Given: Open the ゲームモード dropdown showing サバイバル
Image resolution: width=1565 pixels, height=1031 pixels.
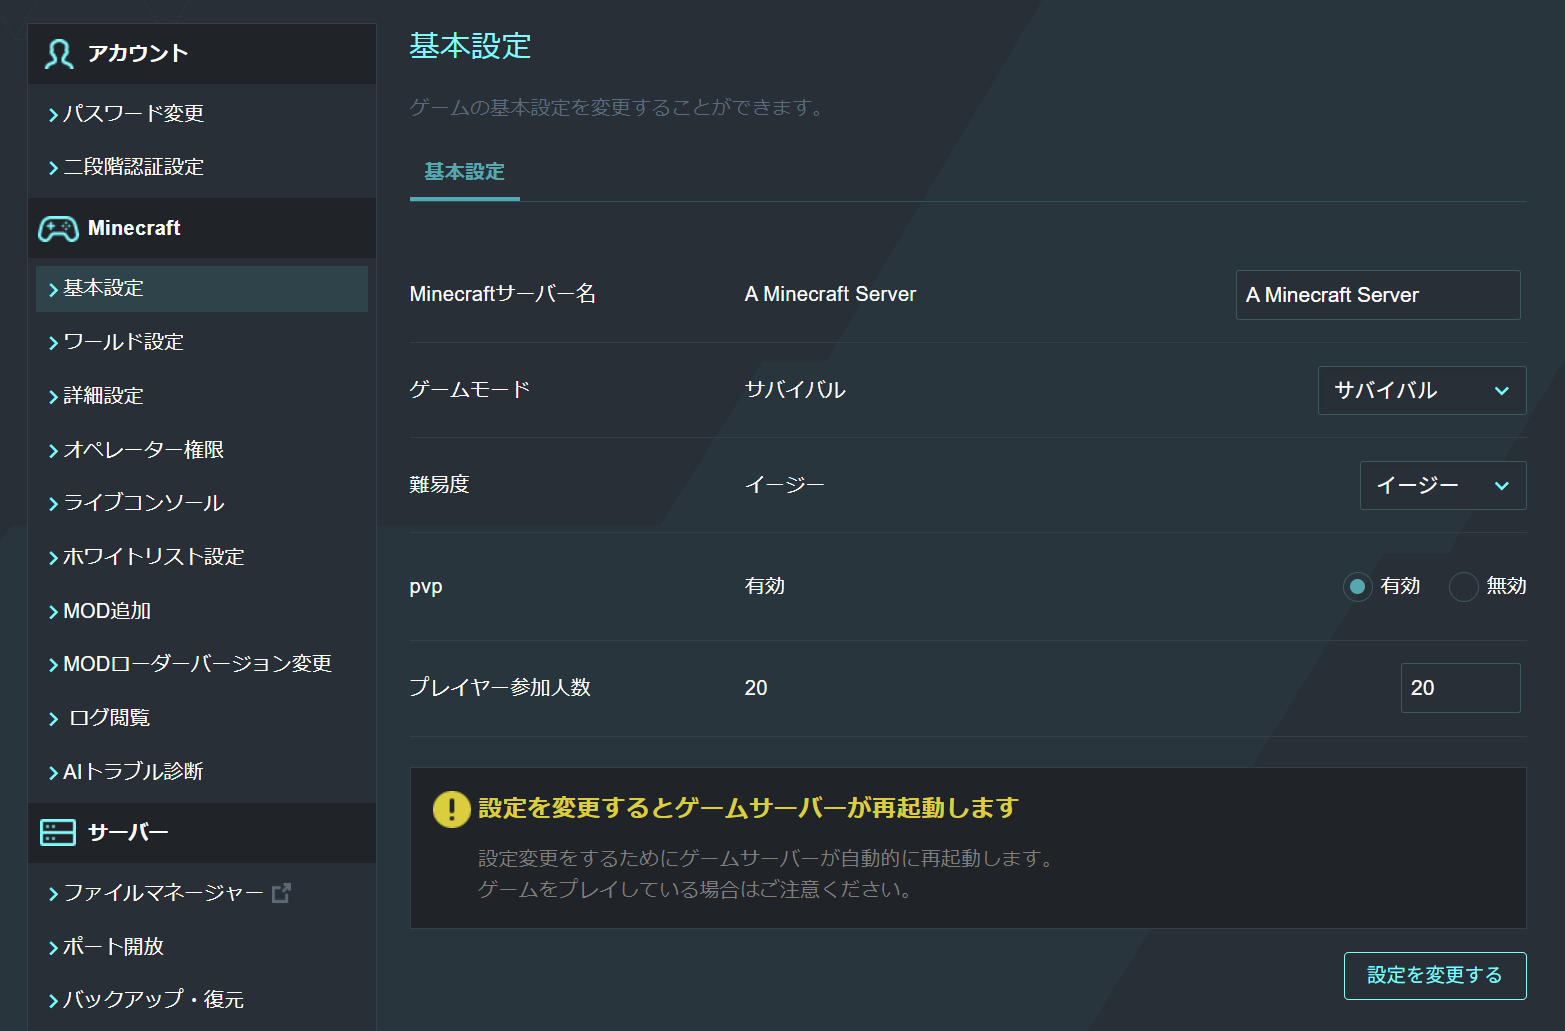Looking at the screenshot, I should click(x=1421, y=391).
